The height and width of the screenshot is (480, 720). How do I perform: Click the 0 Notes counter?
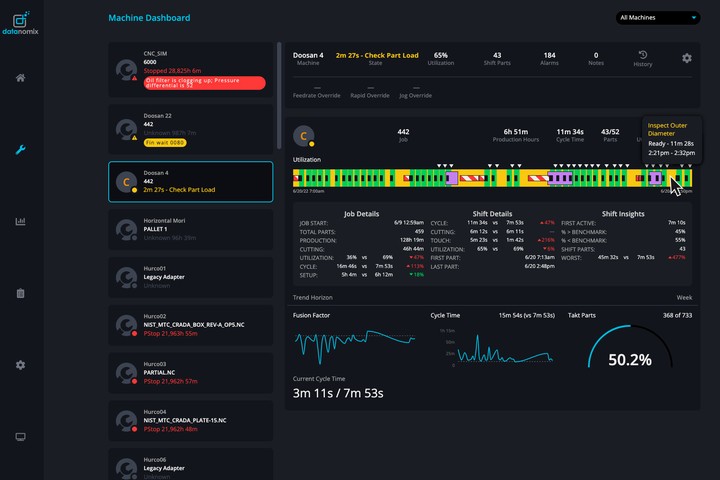tap(596, 58)
